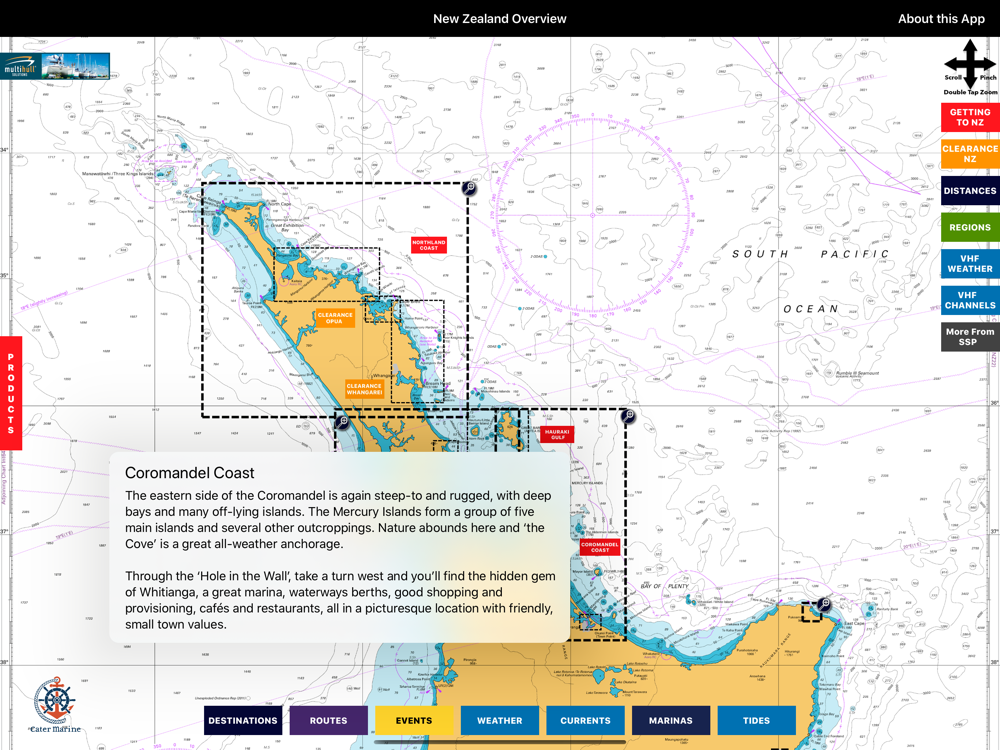Image resolution: width=1000 pixels, height=750 pixels.
Task: Tap the magnifier icon on Northland Coast box
Action: 469,188
